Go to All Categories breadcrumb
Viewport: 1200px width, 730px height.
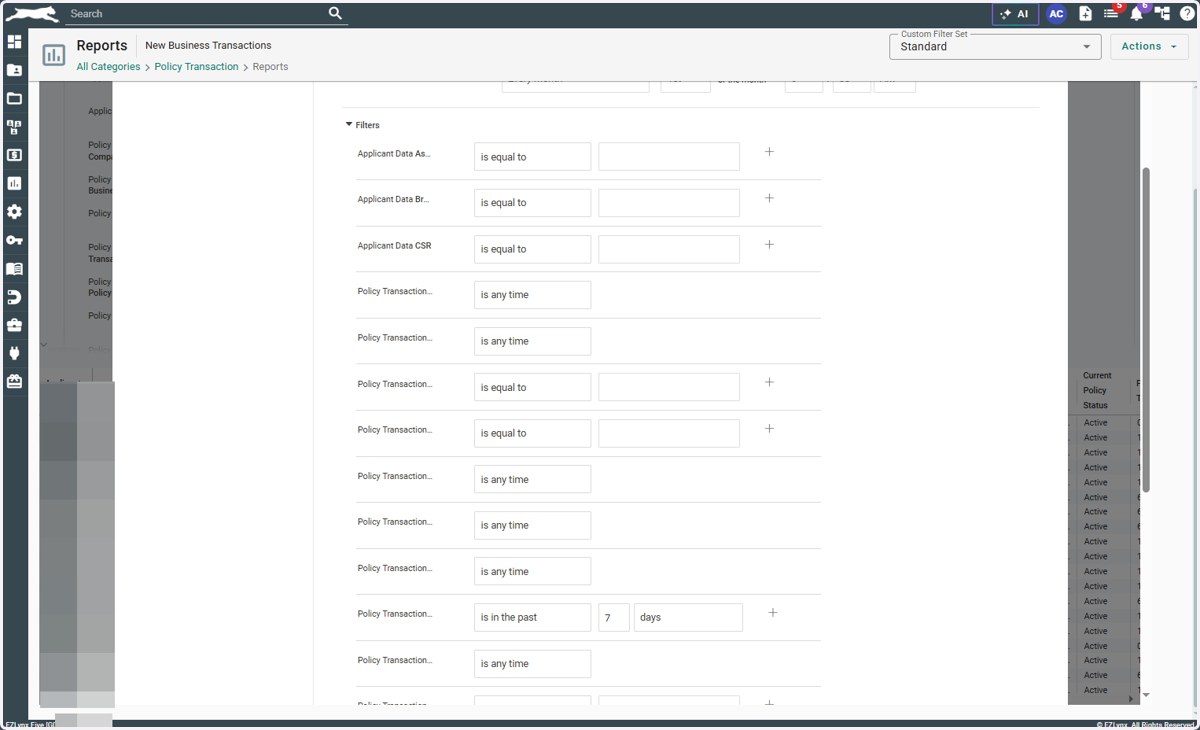109,67
